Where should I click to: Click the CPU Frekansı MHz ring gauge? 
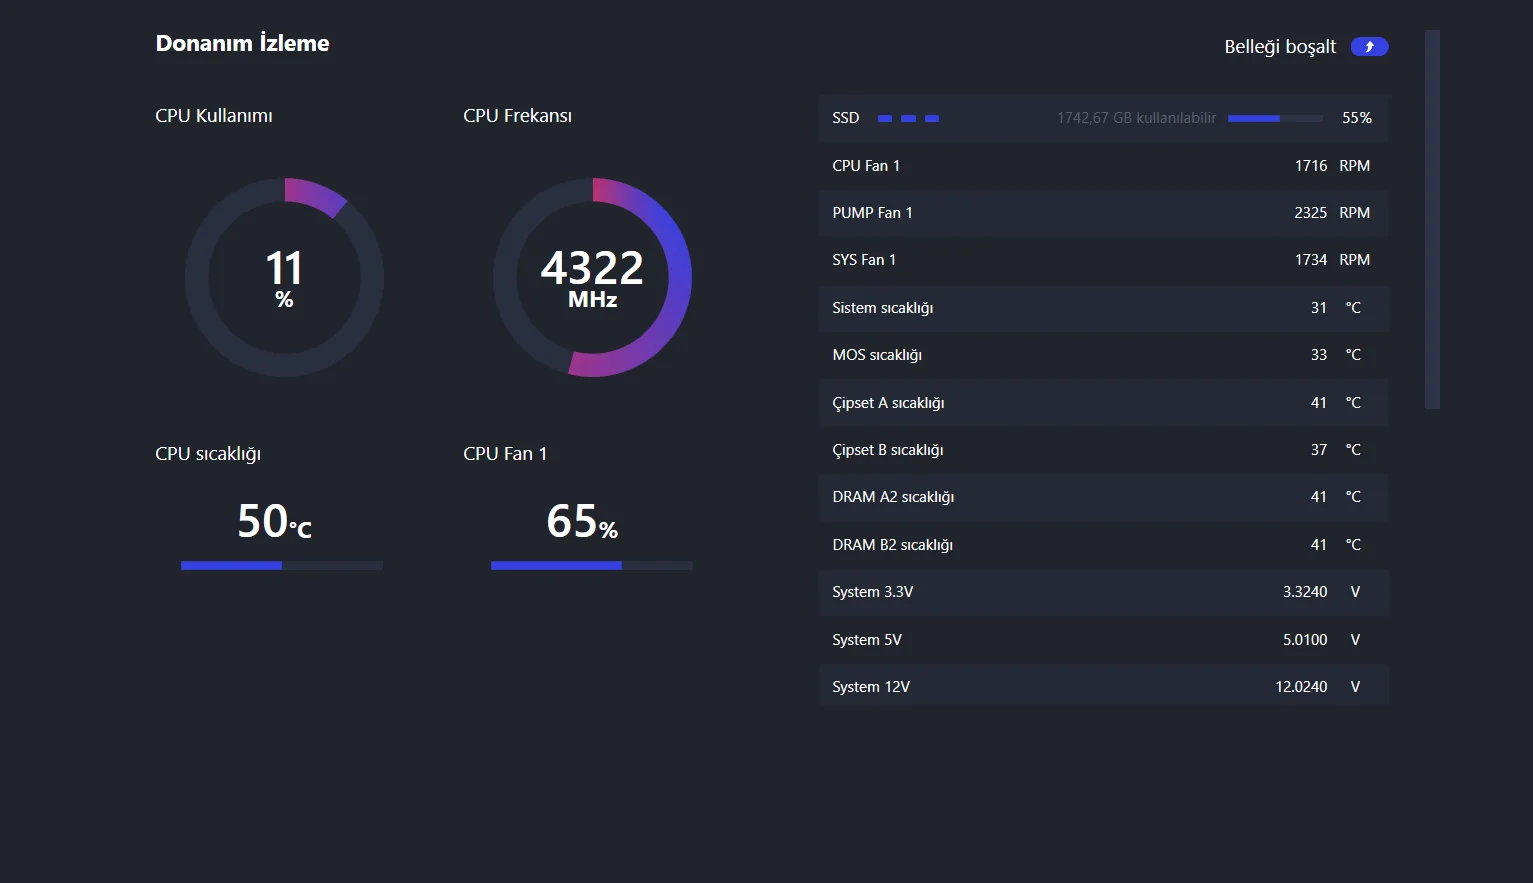(592, 277)
